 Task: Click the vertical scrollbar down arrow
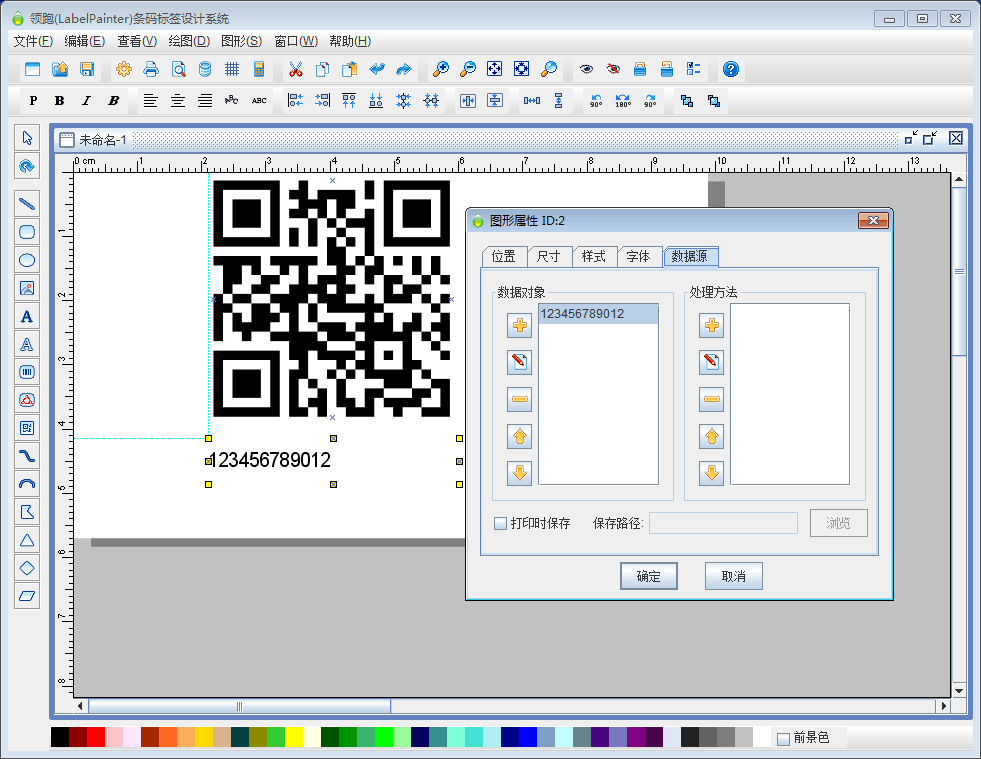(959, 691)
